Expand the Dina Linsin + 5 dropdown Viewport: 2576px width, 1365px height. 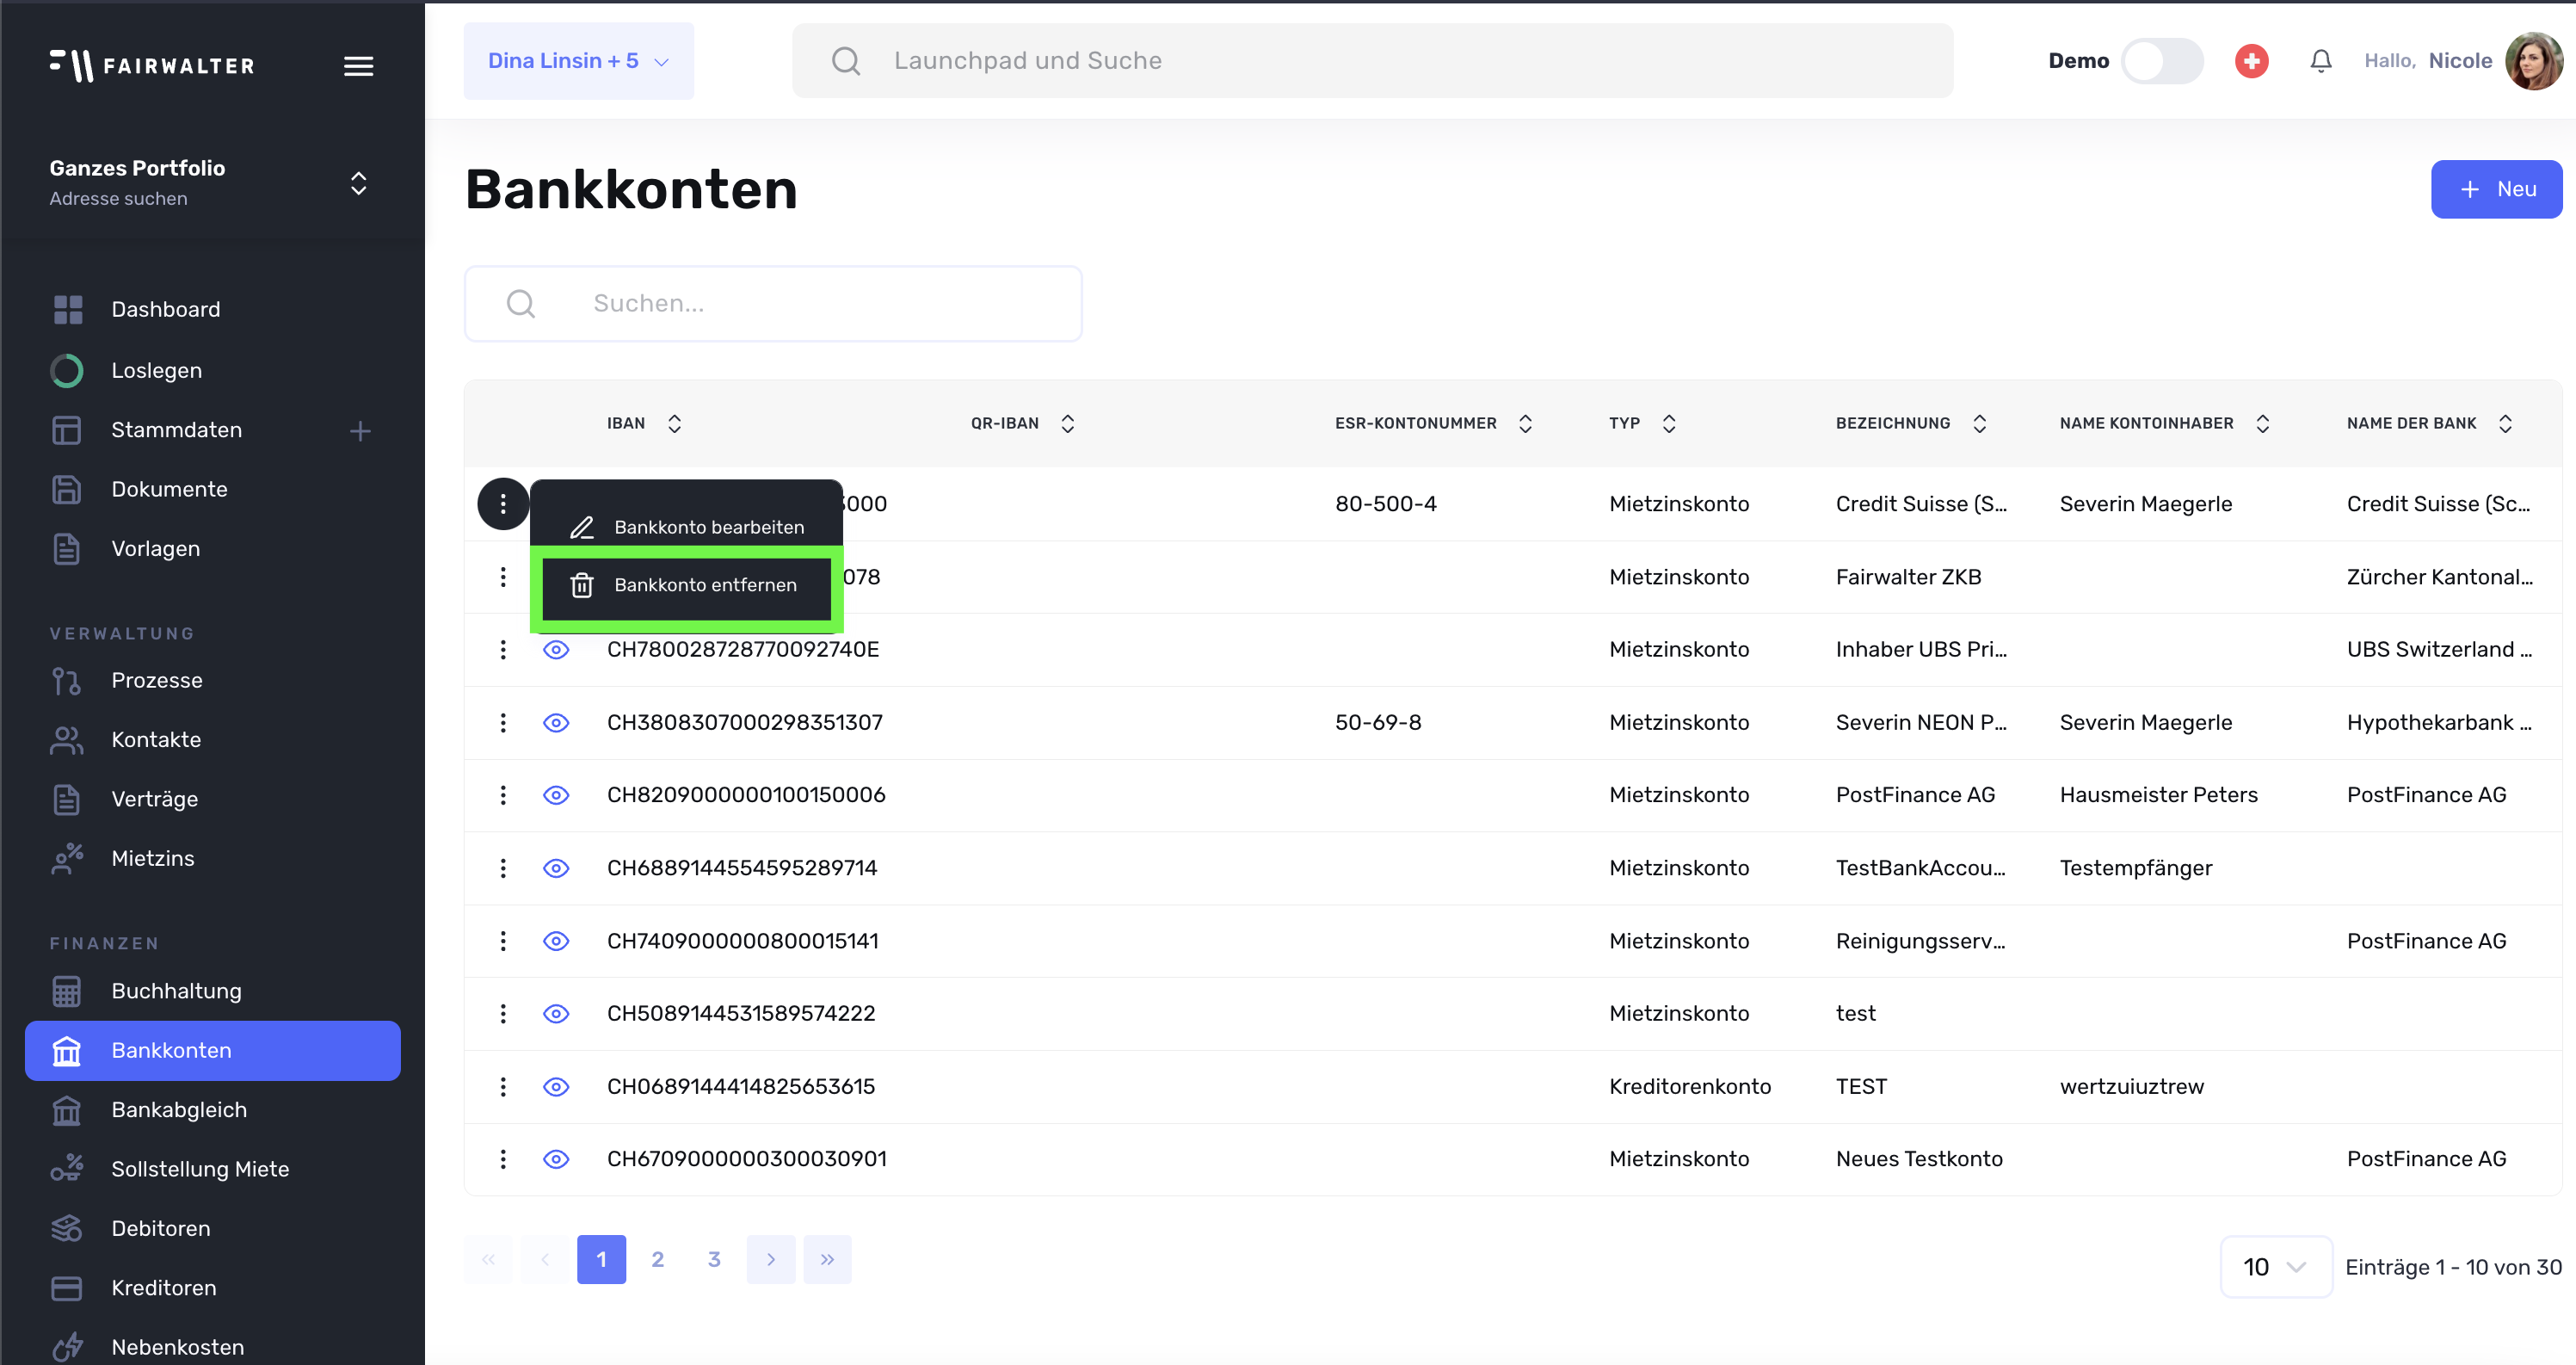[x=578, y=61]
